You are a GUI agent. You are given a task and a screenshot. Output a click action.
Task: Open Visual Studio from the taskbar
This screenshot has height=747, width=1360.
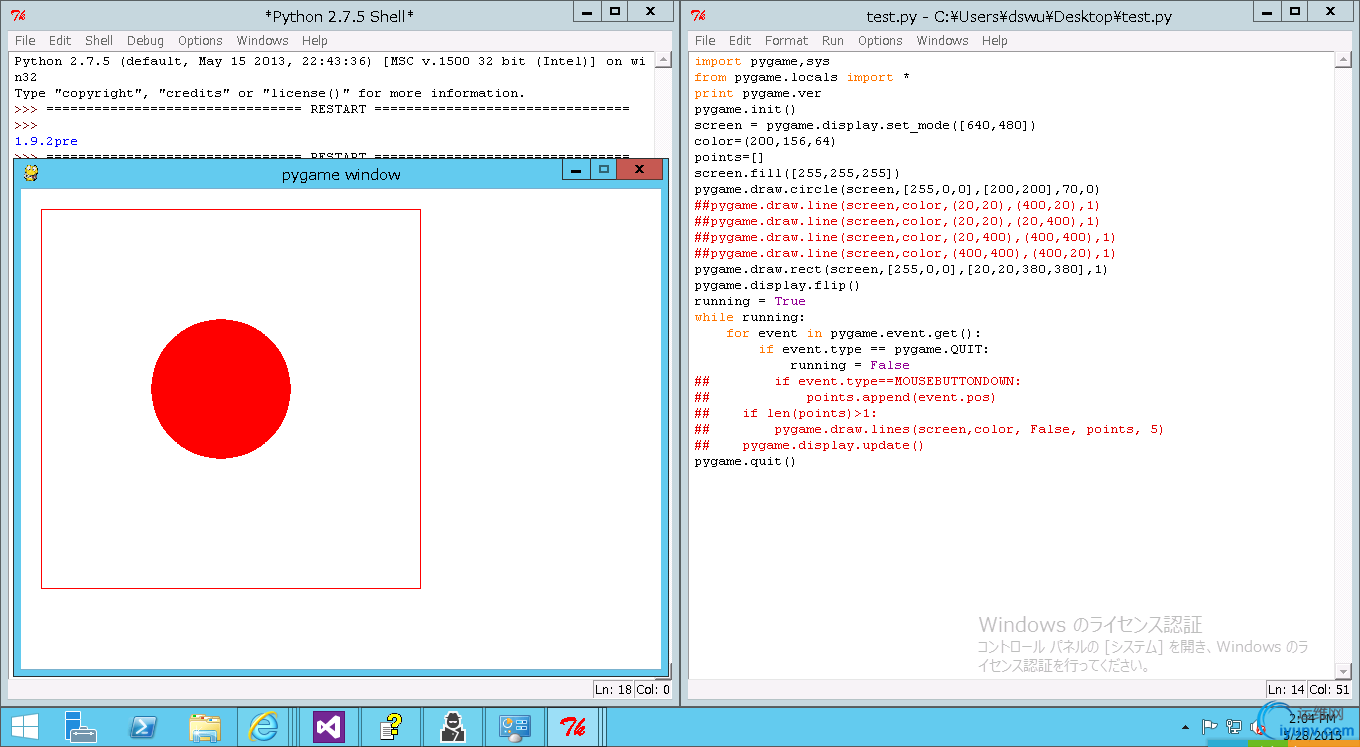328,727
